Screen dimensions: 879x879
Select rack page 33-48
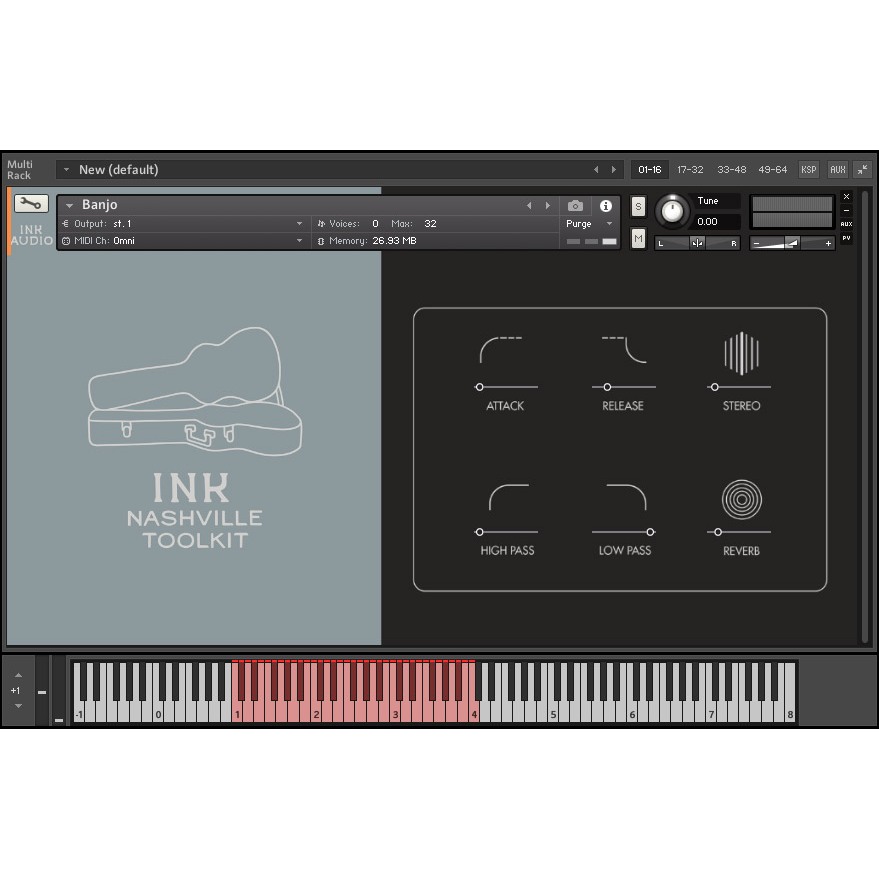click(732, 169)
